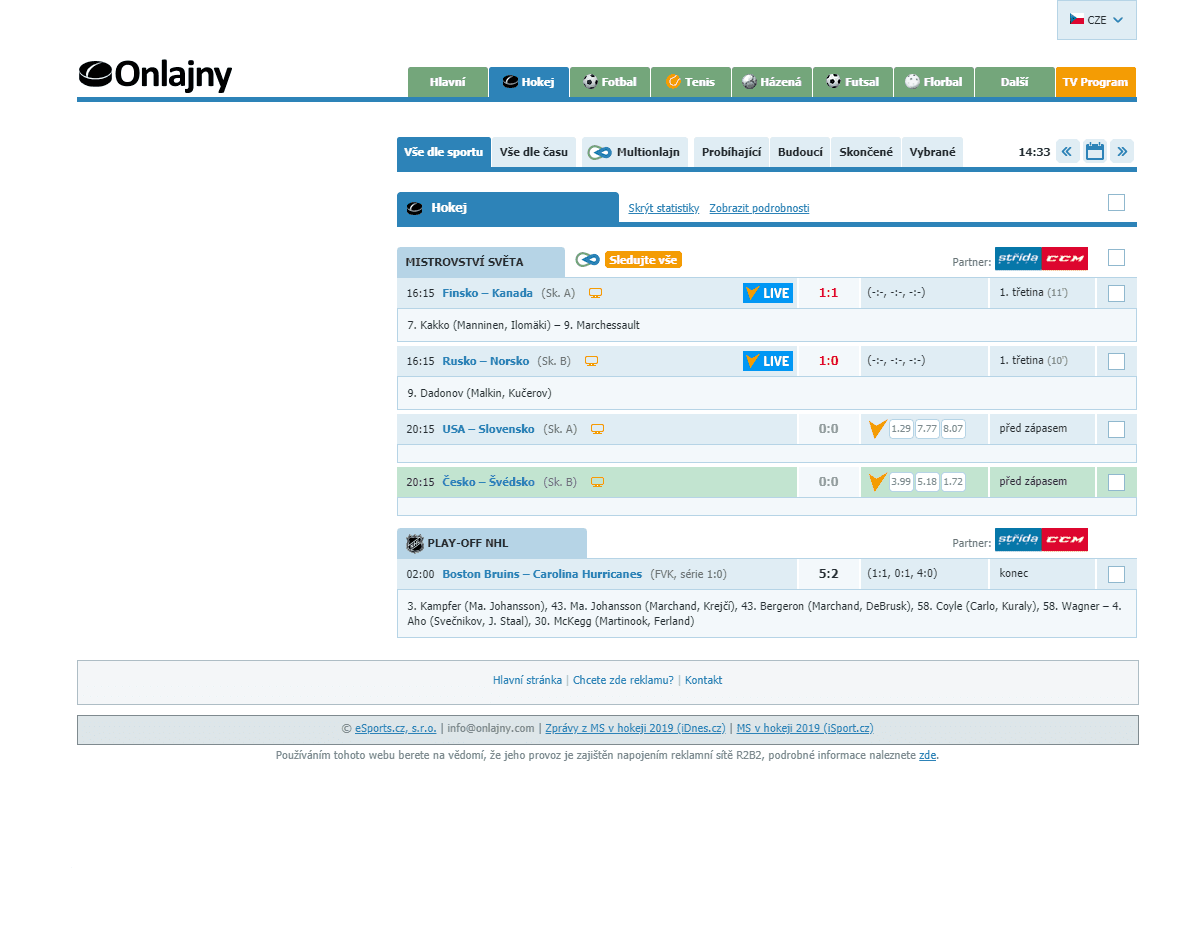Click odds 1.72 for Švédsko win
The image size is (1196, 940).
(x=953, y=482)
